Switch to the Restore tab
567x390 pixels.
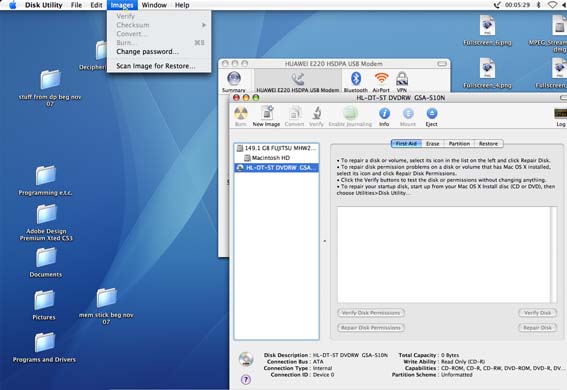click(x=489, y=143)
